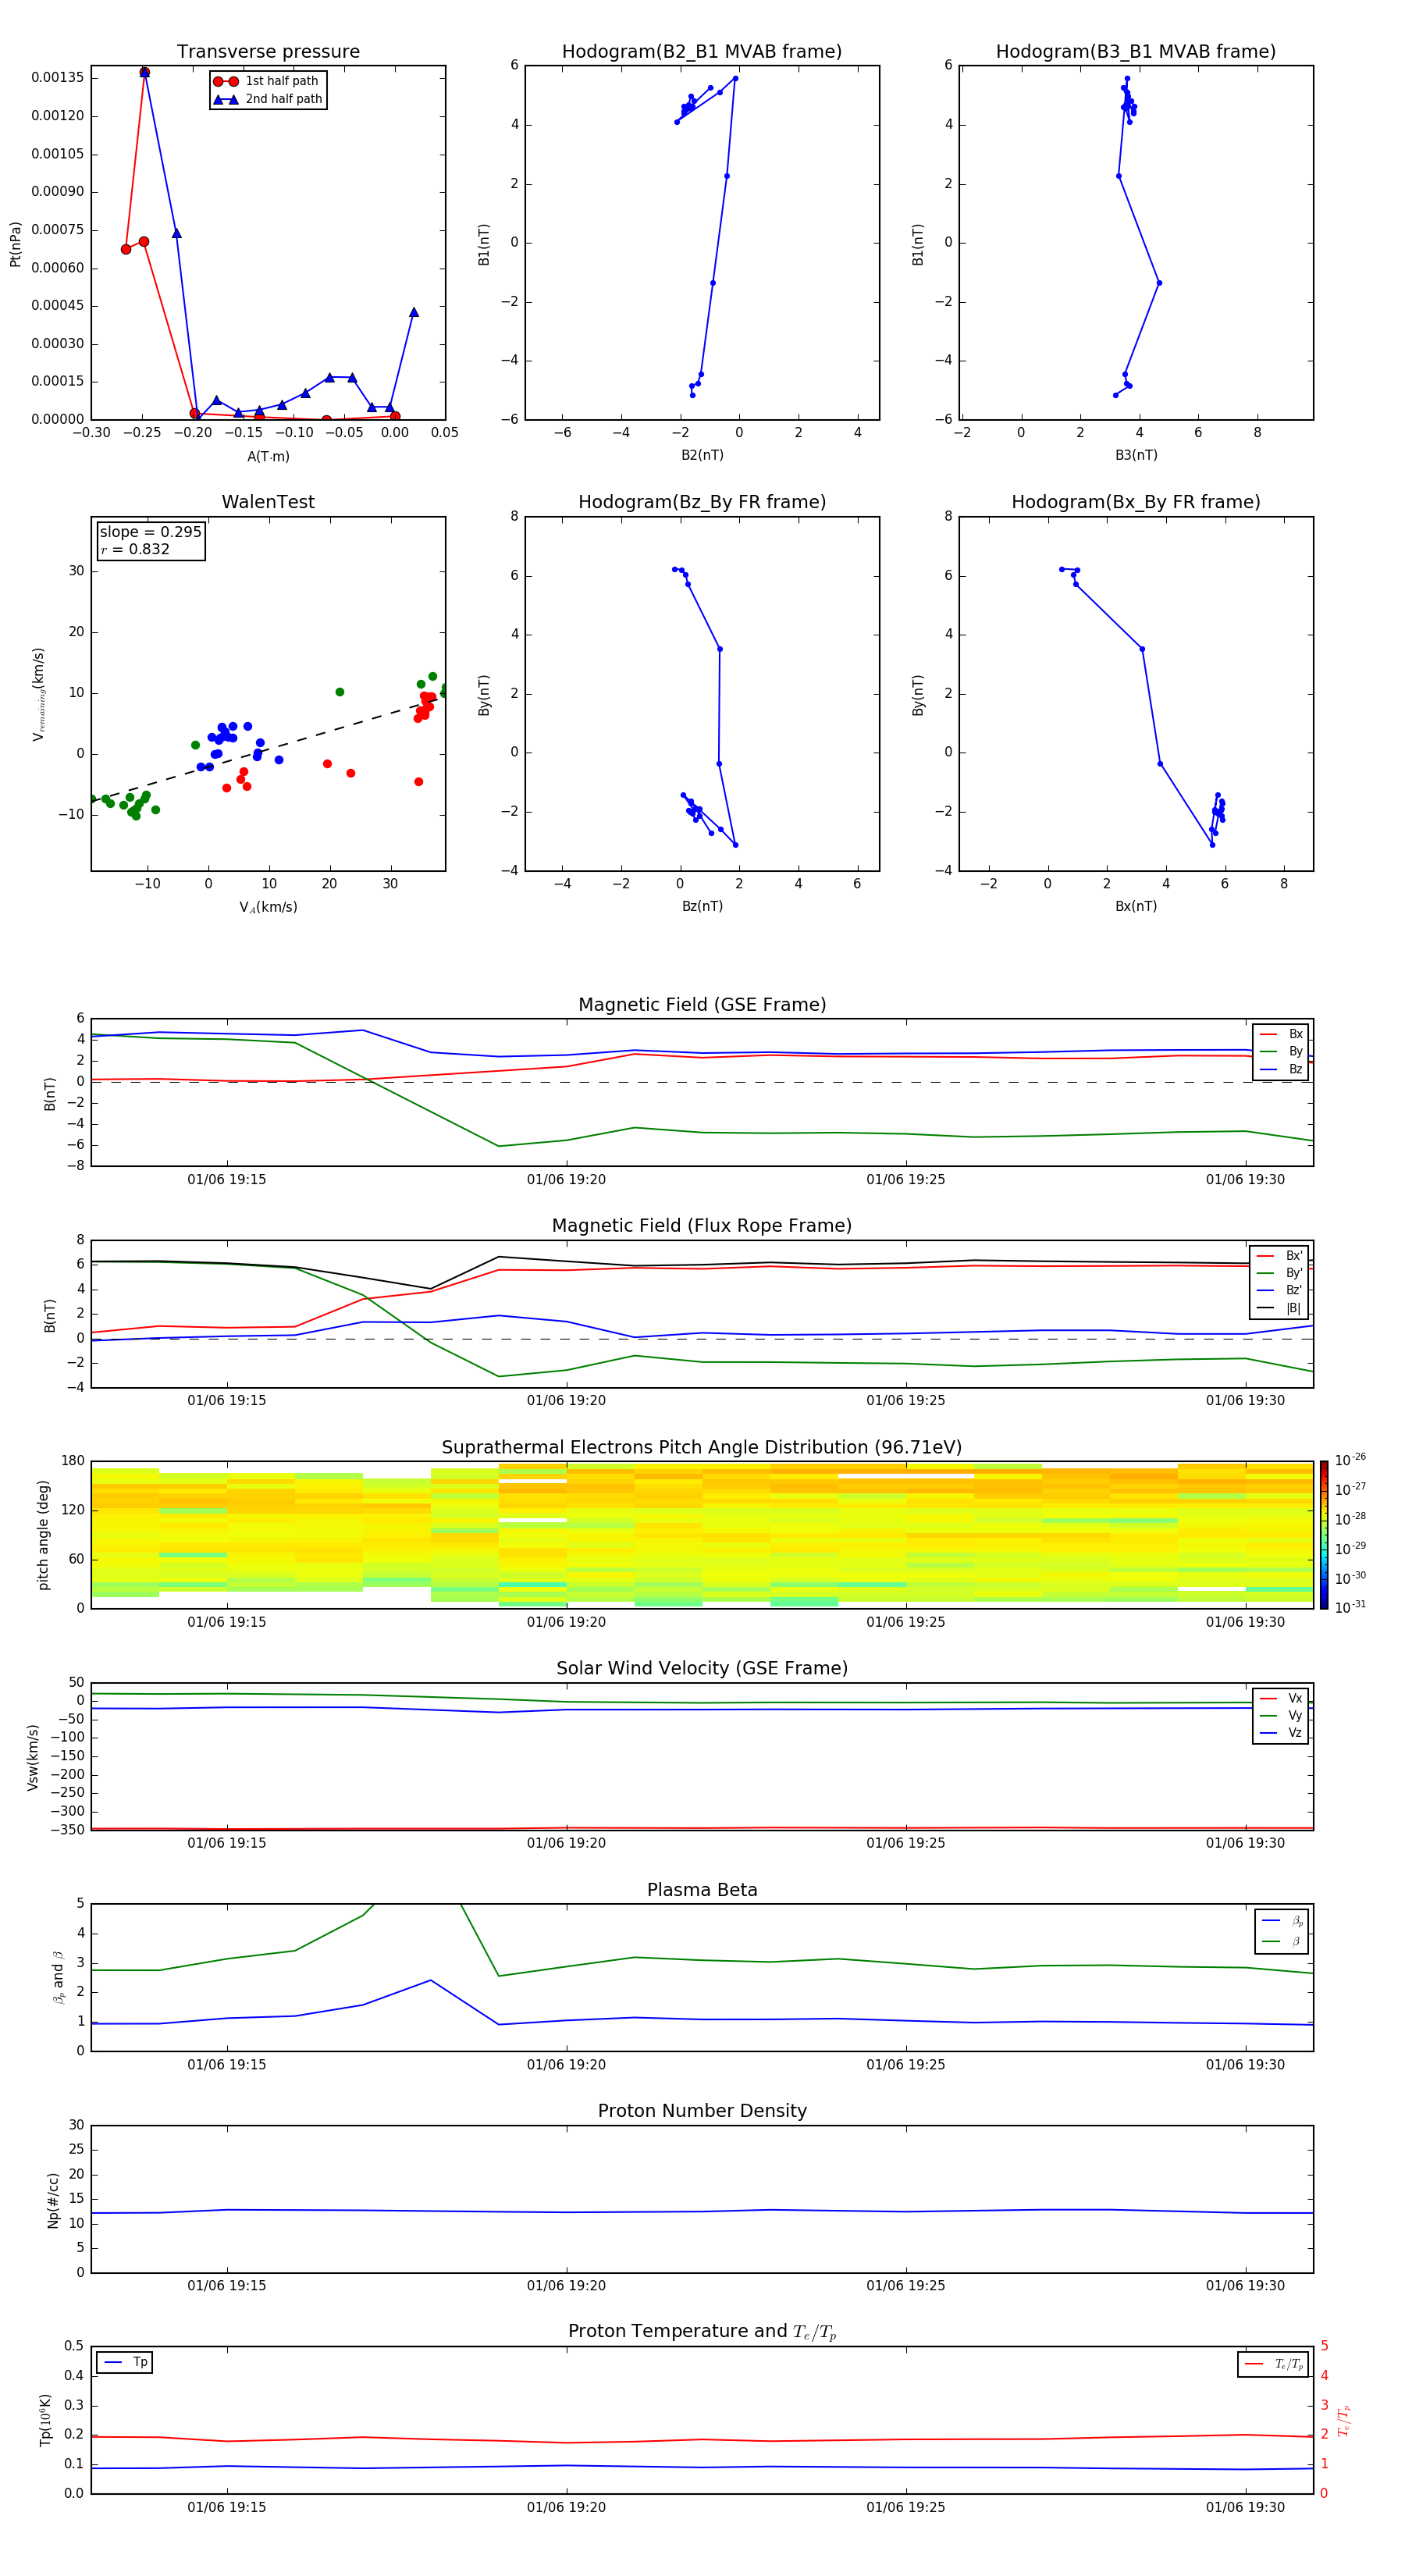Image resolution: width=1405 pixels, height=2576 pixels.
Task: Click the peak marker in Transverse pressure plot
Action: tap(144, 72)
